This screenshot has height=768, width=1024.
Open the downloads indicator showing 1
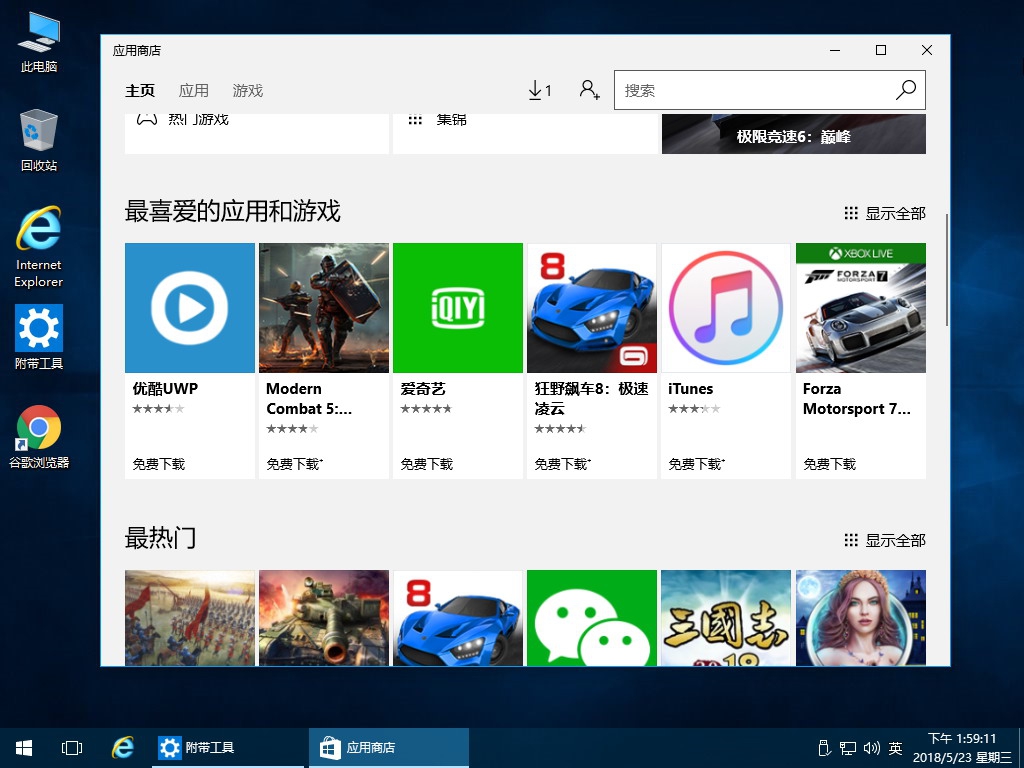(x=539, y=90)
